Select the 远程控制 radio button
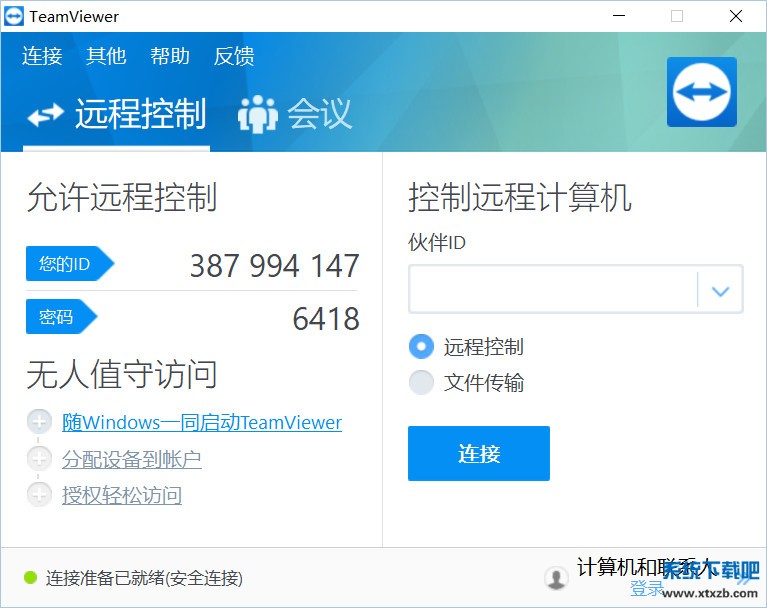The image size is (767, 608). pyautogui.click(x=421, y=347)
